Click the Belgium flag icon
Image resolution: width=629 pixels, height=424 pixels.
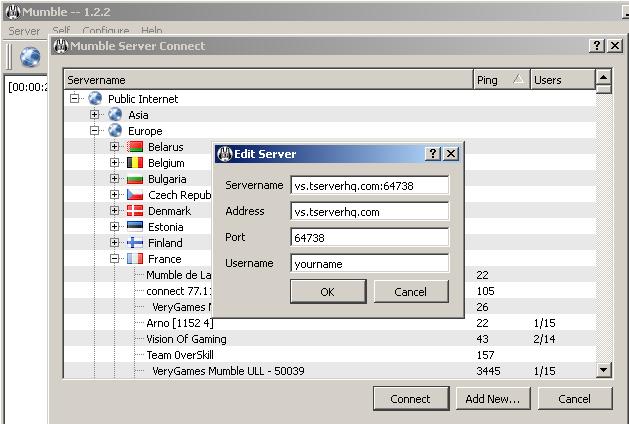pyautogui.click(x=135, y=162)
